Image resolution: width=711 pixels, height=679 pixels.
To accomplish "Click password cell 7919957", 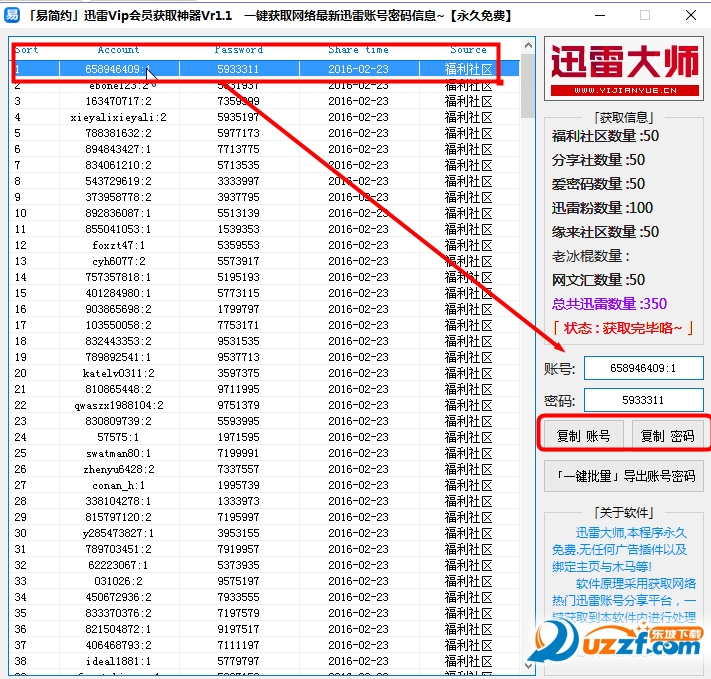I will pyautogui.click(x=239, y=549).
